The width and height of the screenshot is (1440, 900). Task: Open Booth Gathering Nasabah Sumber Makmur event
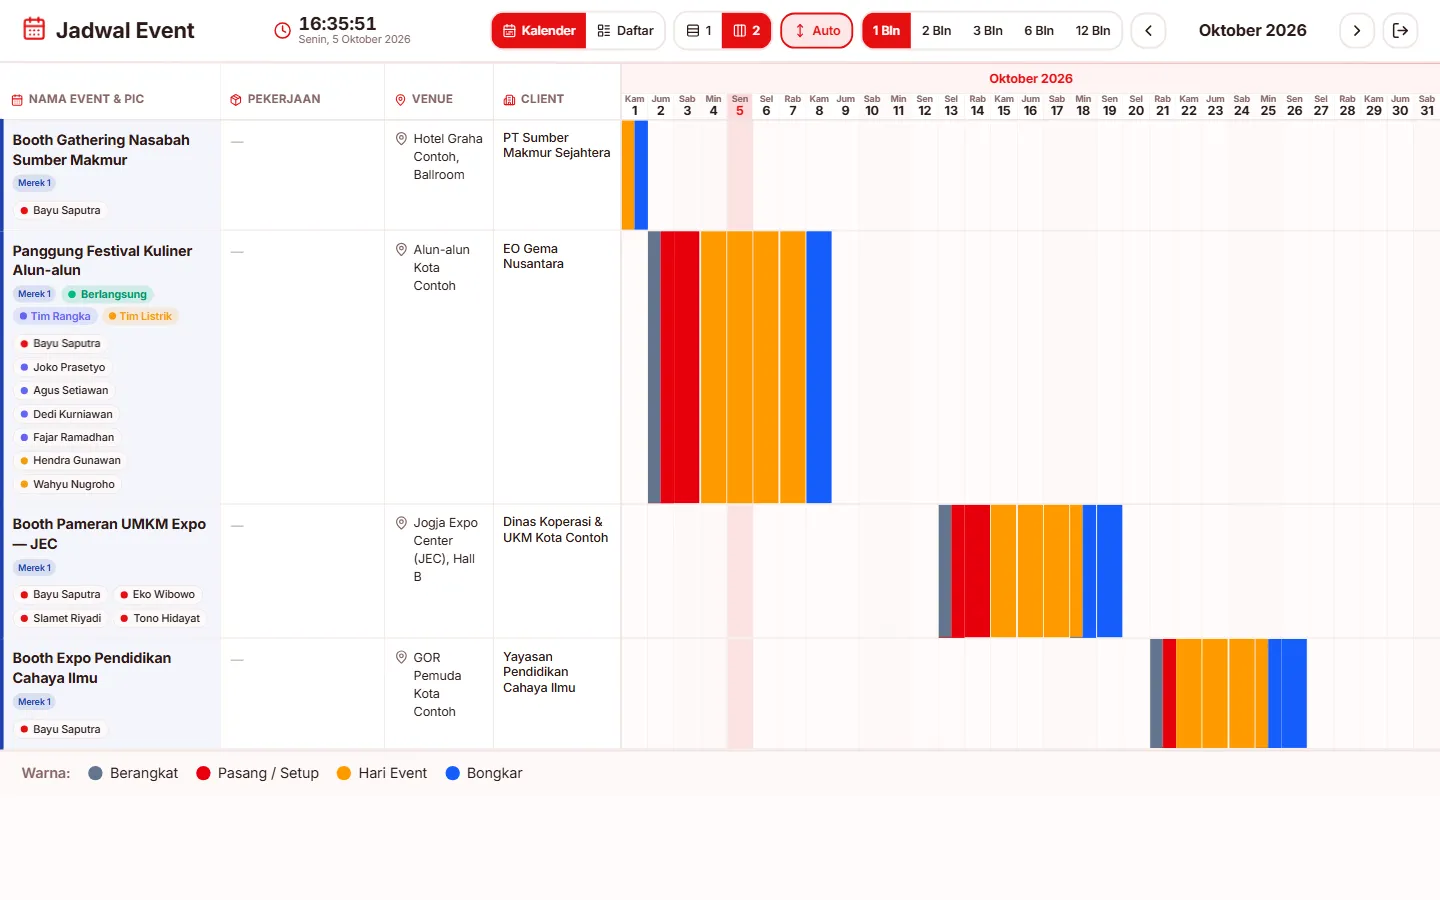coord(101,150)
